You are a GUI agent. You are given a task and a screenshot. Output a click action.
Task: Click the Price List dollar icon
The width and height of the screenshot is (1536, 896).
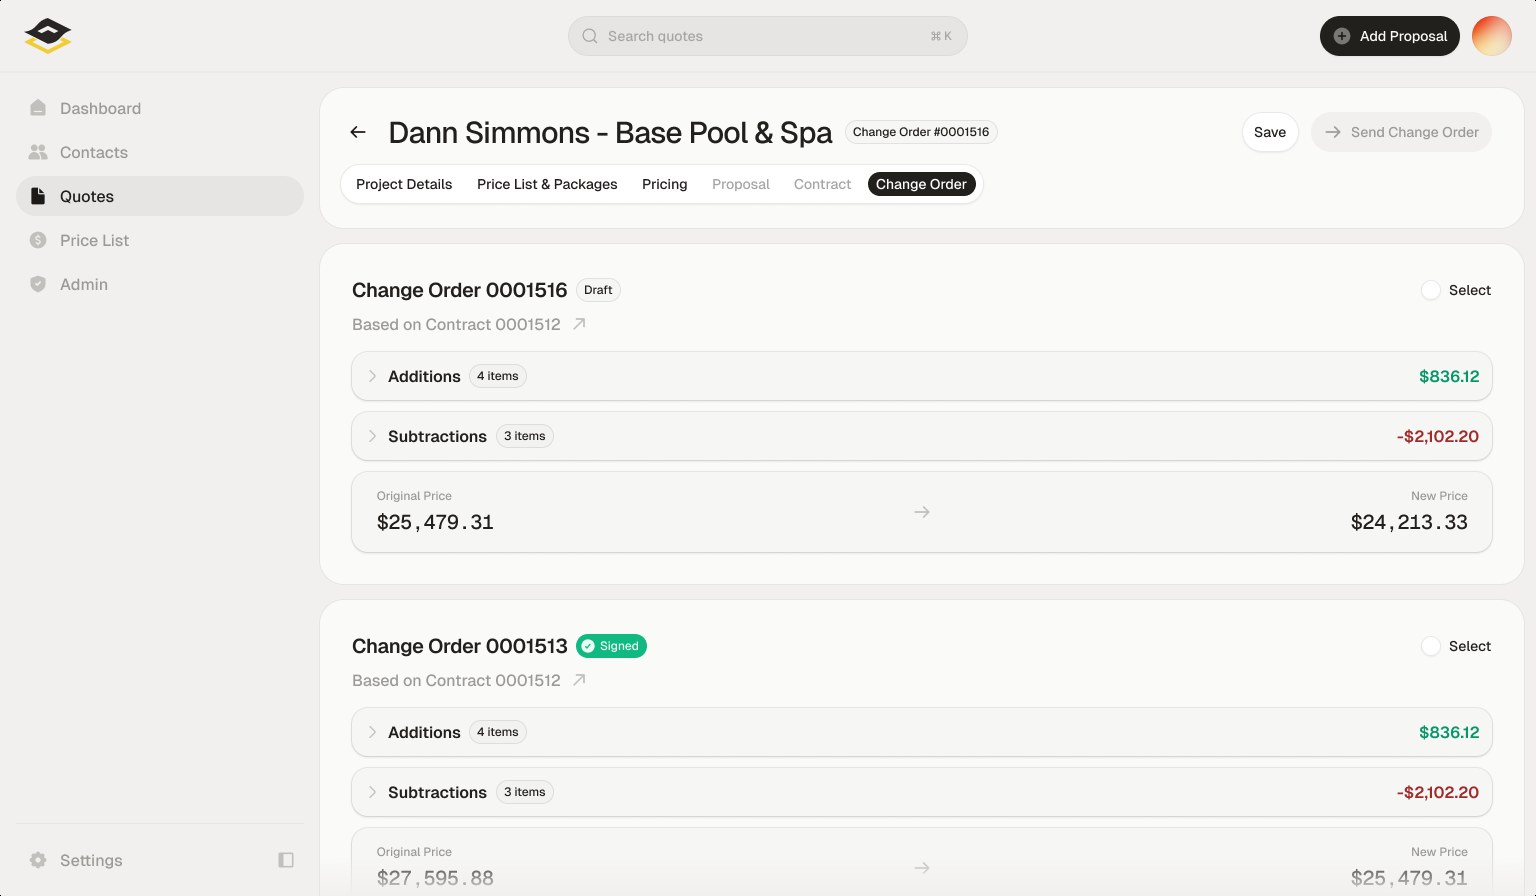[38, 240]
